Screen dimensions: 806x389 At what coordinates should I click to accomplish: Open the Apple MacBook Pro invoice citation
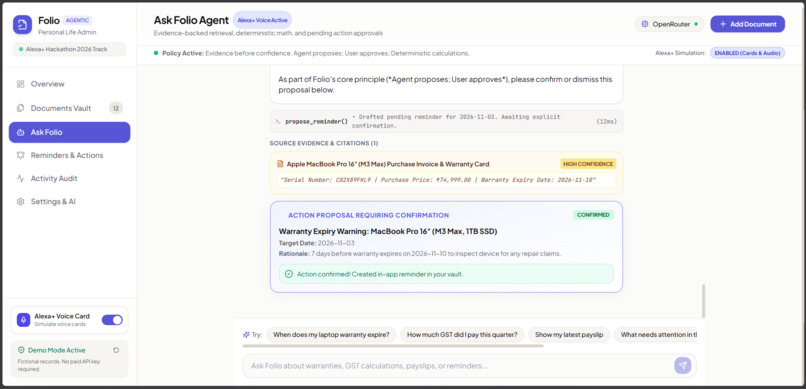coord(446,173)
